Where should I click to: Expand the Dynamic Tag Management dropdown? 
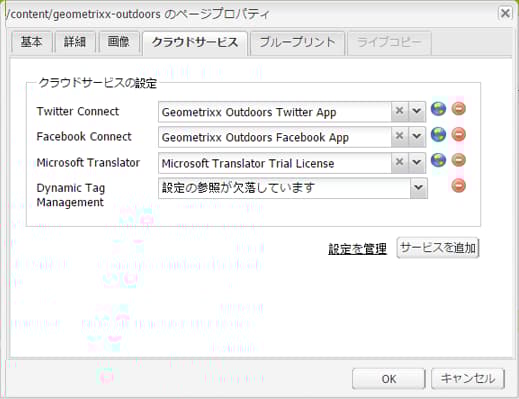click(418, 188)
